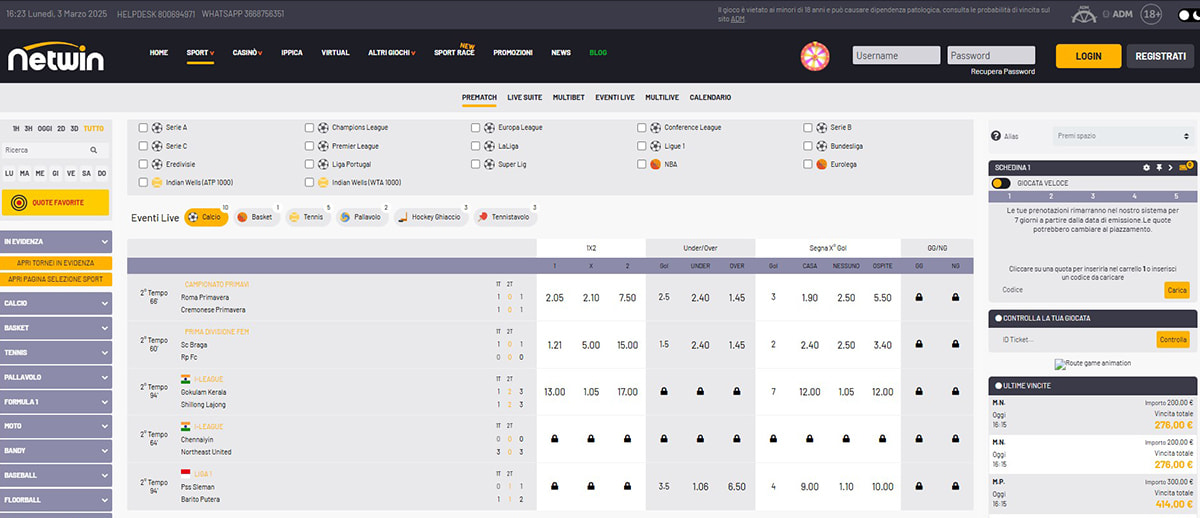Click the basketball icon beside NBA

click(655, 164)
